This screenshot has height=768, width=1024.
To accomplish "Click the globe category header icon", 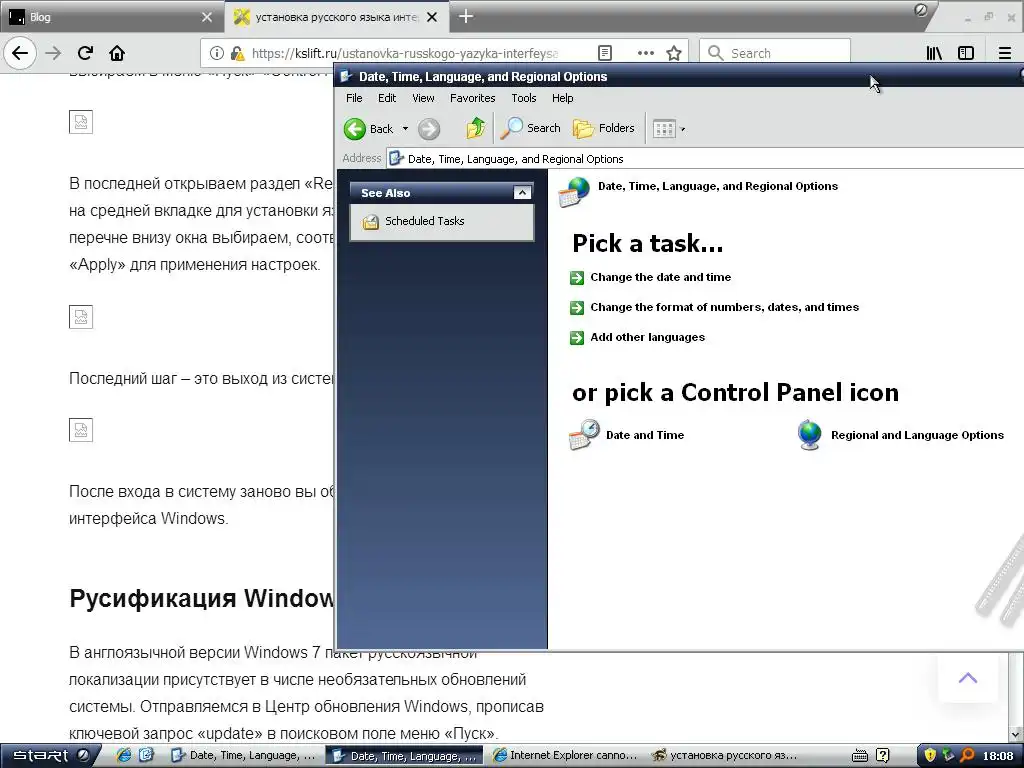I will 574,192.
